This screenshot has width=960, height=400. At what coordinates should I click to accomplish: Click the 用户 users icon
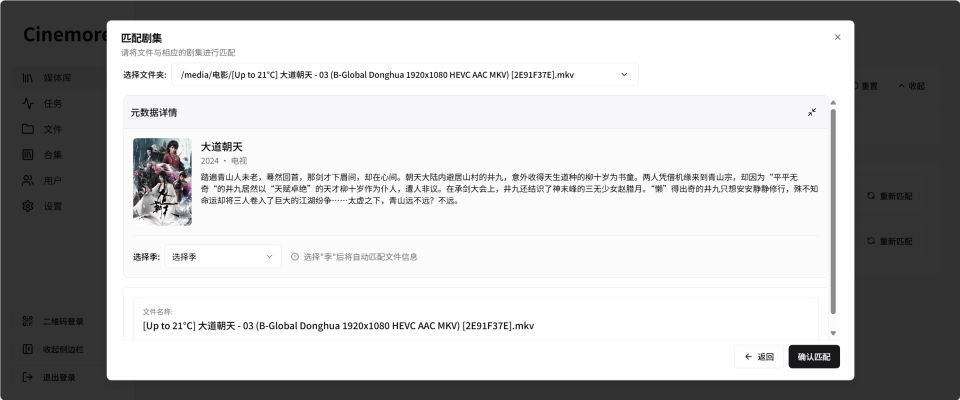pyautogui.click(x=28, y=181)
